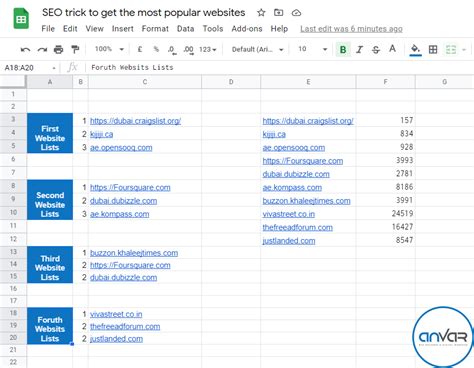Open buzzon.khaleejtimes.com link in column E
474x368 pixels.
click(x=306, y=201)
